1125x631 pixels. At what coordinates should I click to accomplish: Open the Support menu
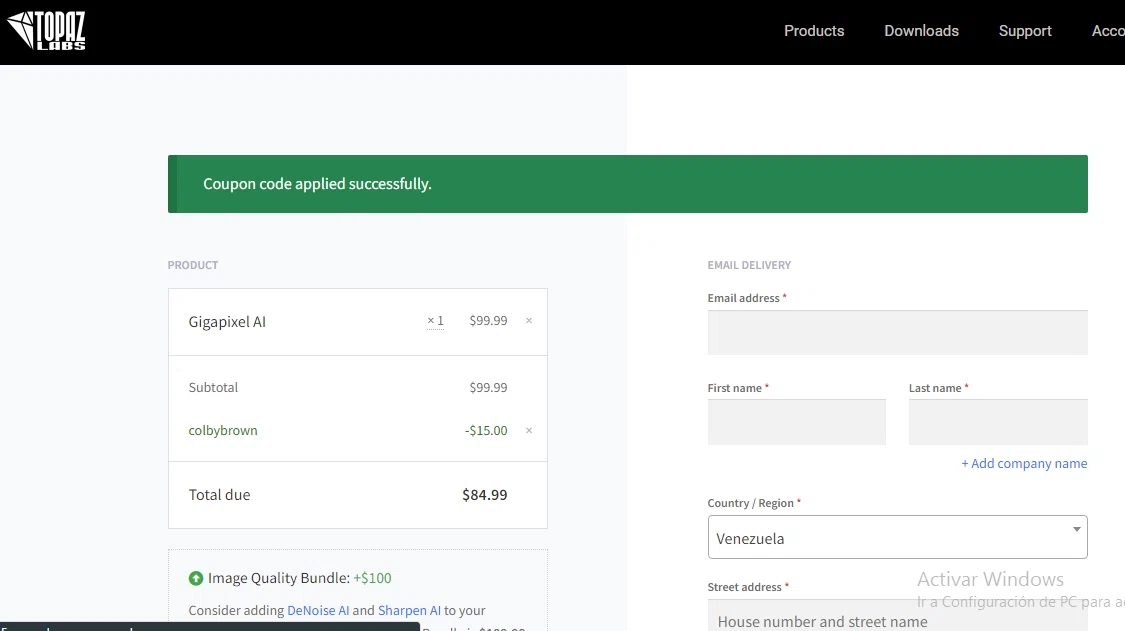1025,31
